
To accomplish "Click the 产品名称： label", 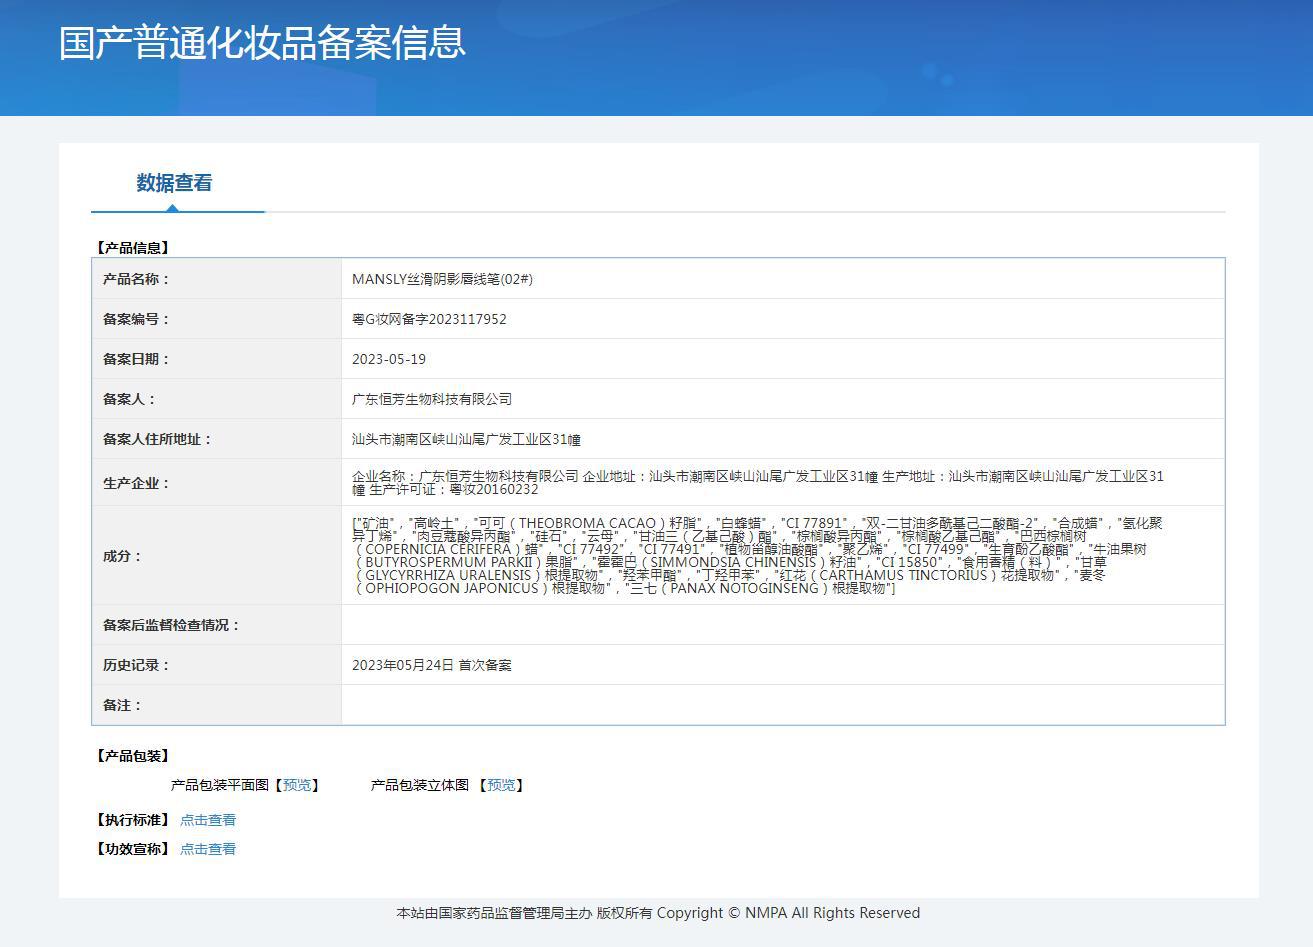I will coord(136,279).
